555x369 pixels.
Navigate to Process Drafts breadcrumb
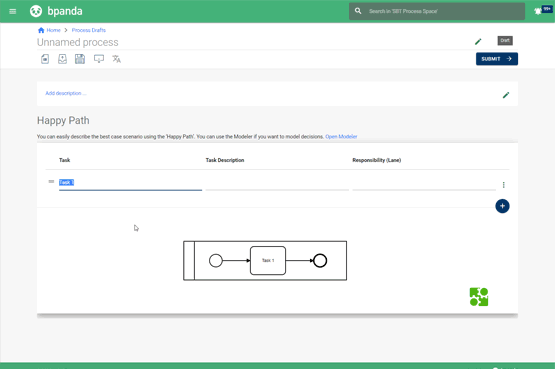tap(88, 30)
